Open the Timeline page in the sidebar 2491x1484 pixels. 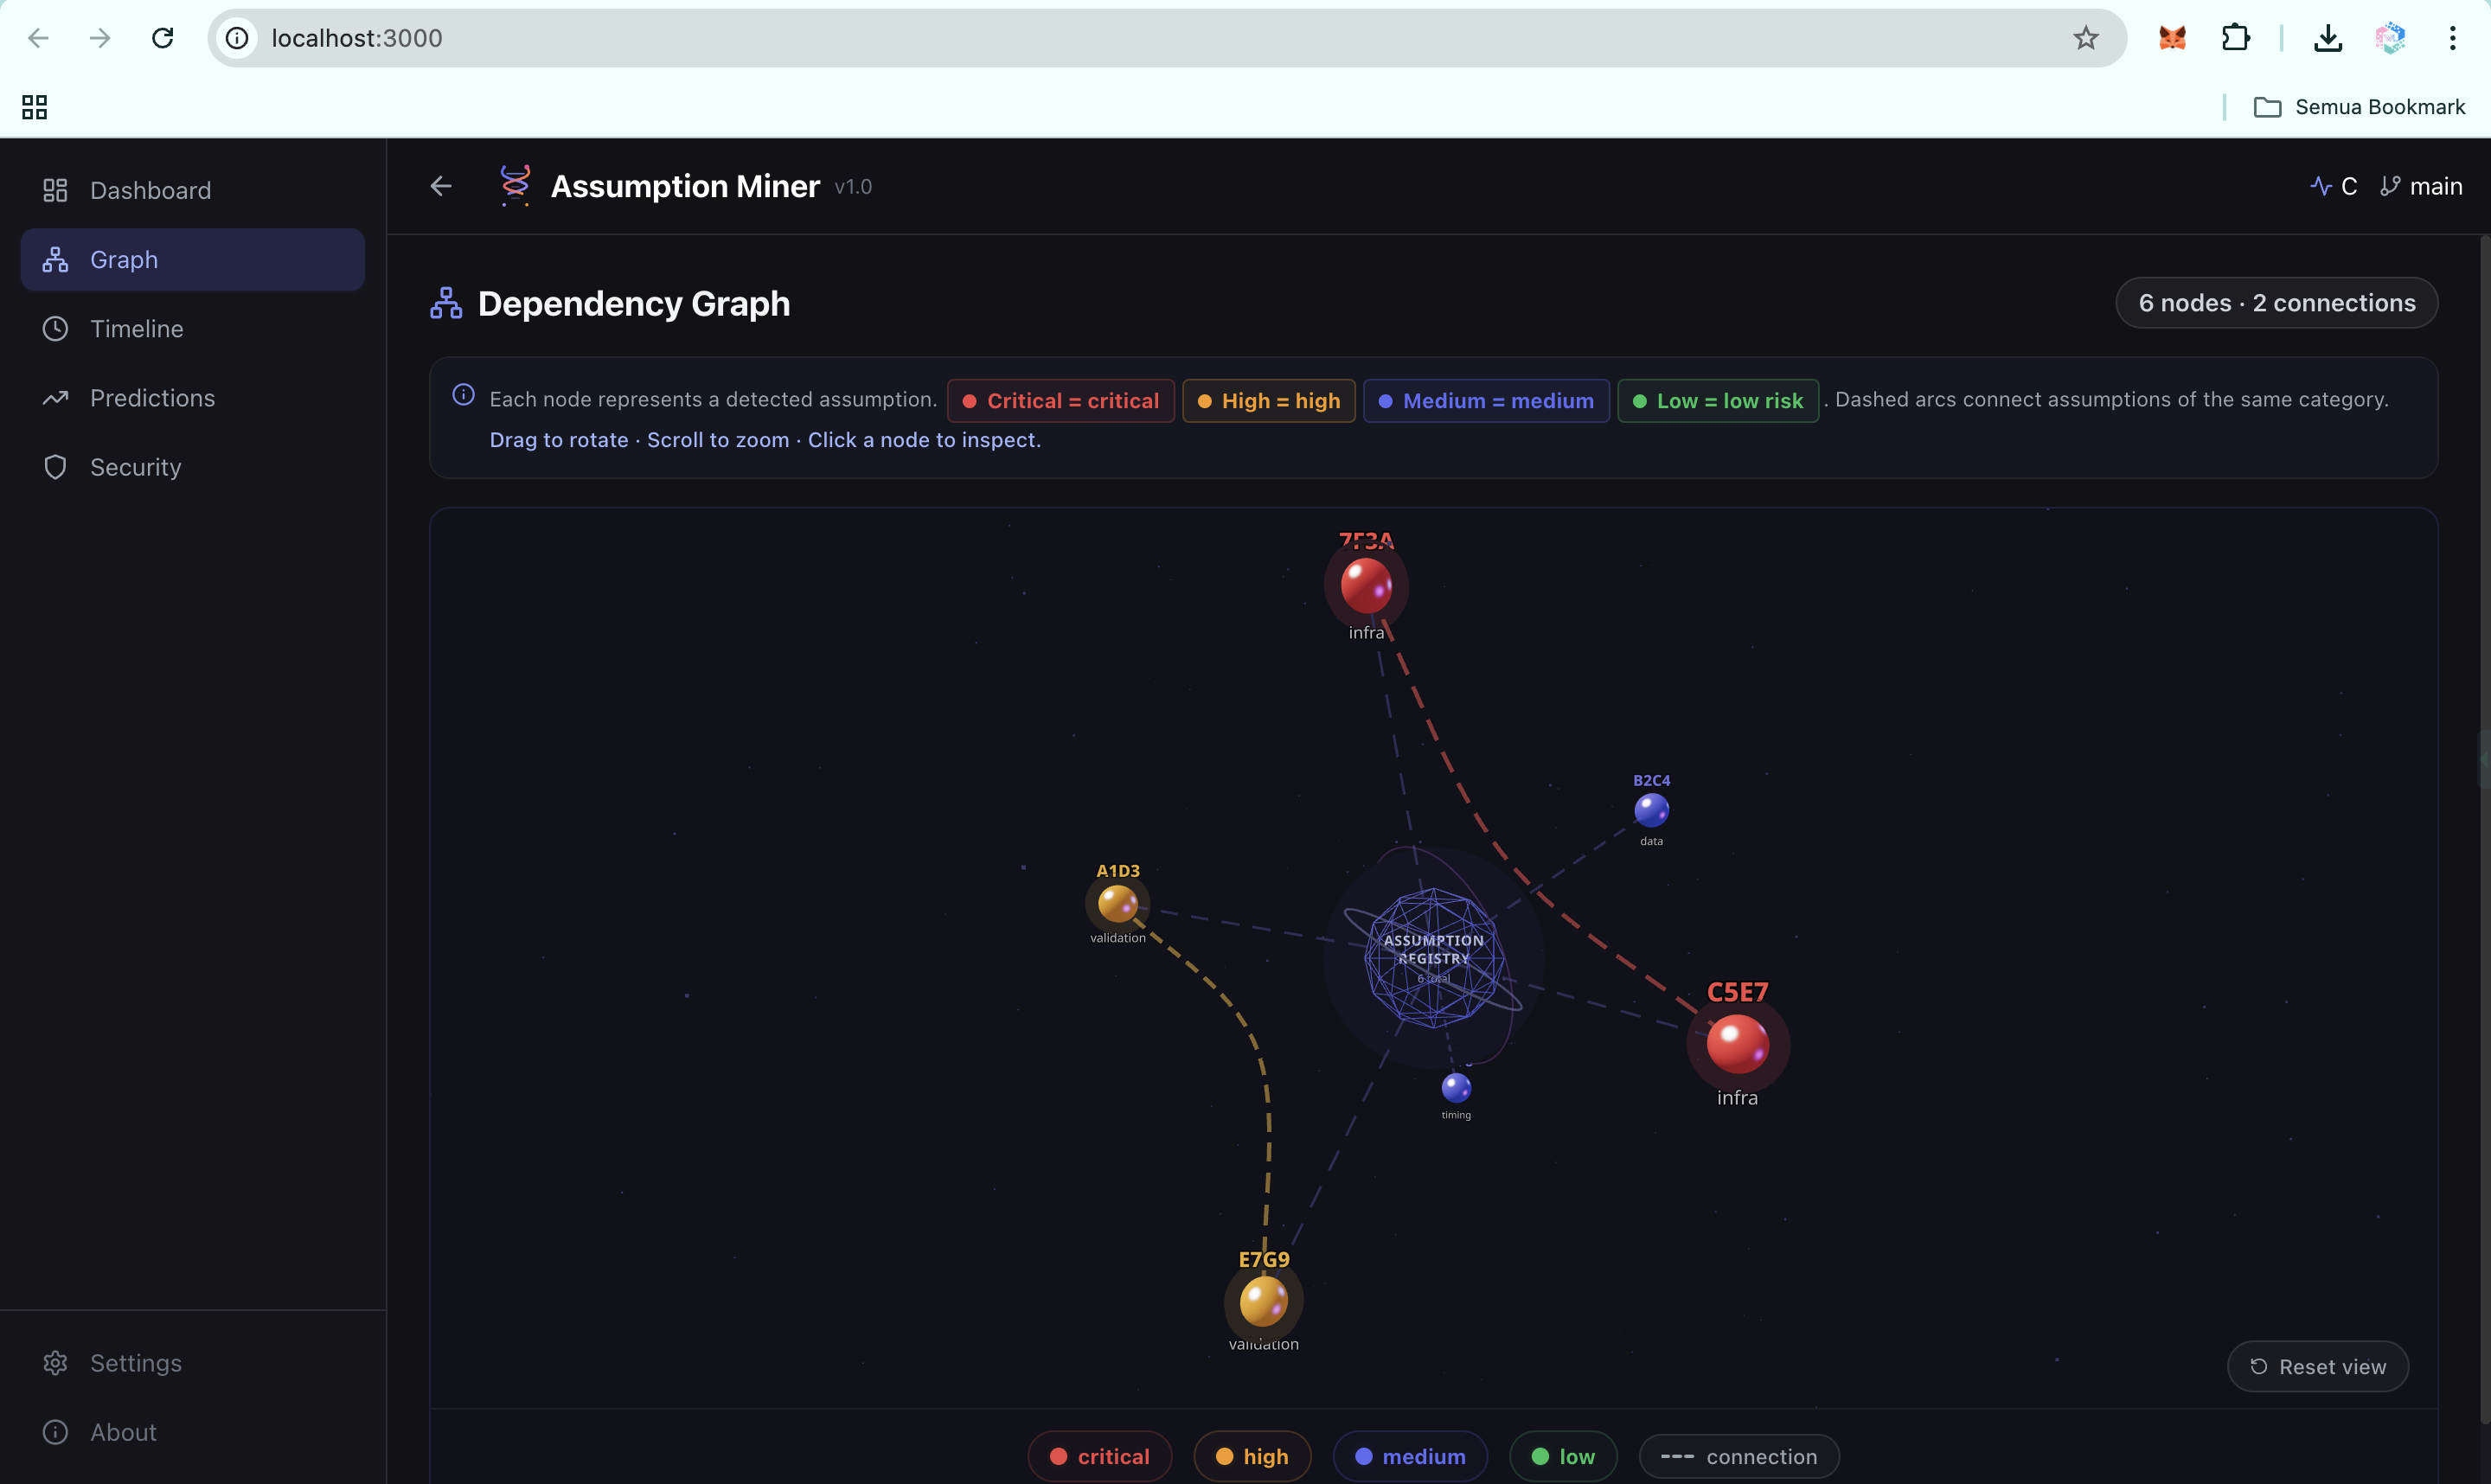click(137, 329)
